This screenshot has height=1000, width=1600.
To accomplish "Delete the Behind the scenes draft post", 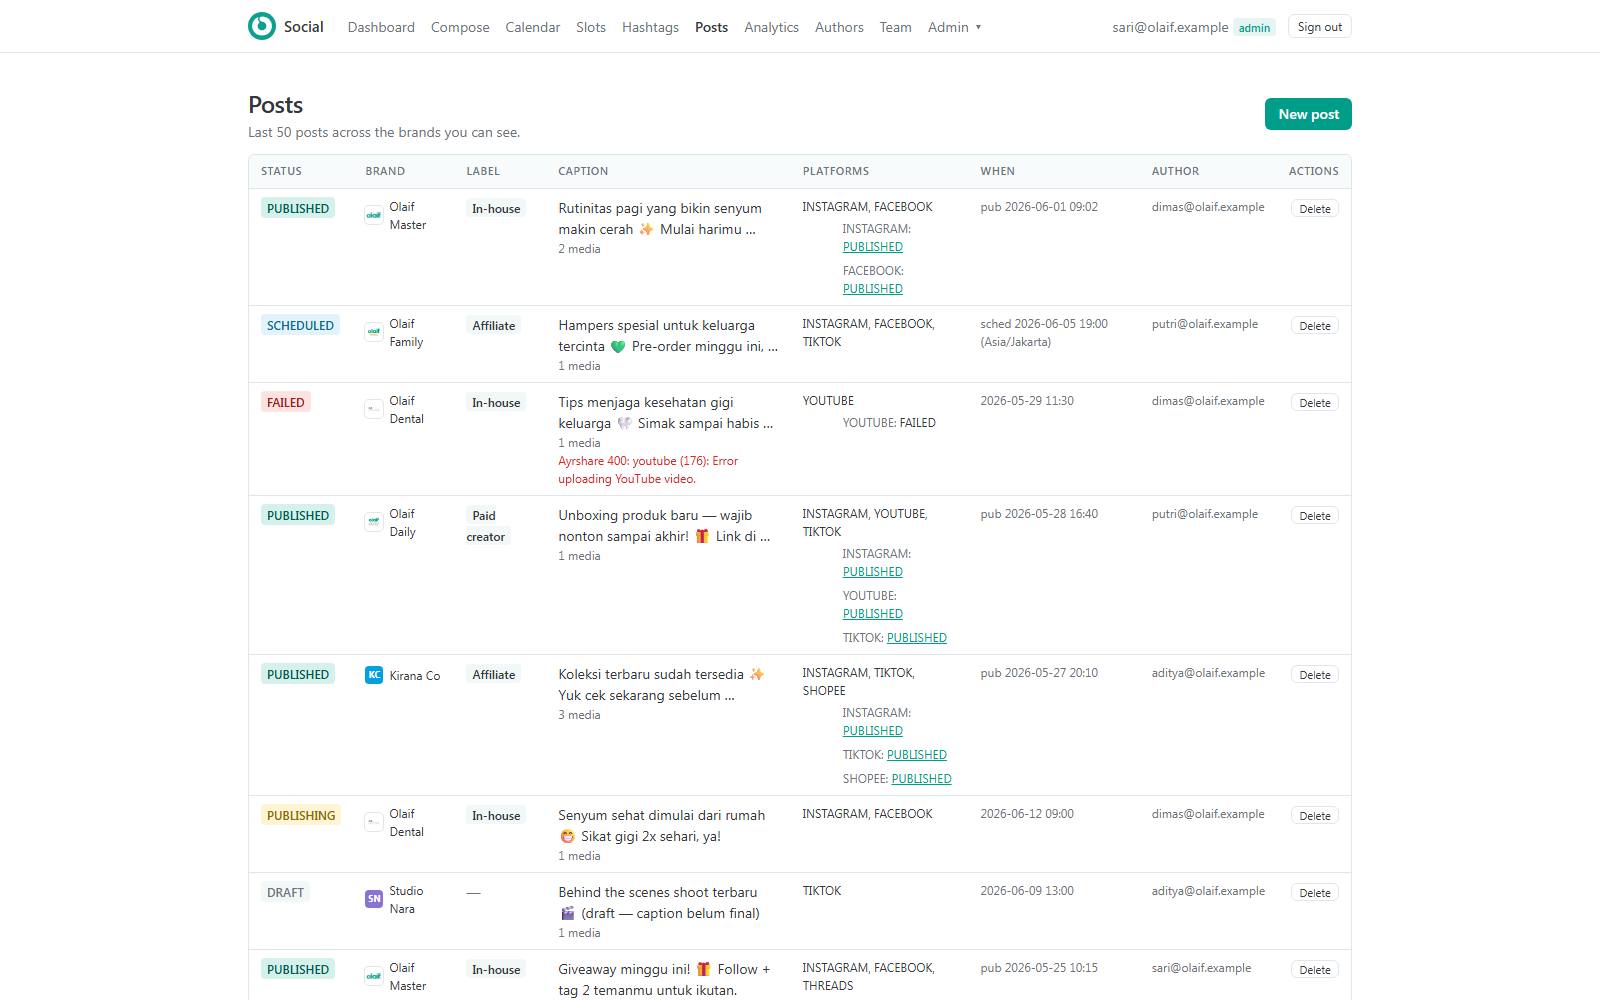I will tap(1315, 893).
